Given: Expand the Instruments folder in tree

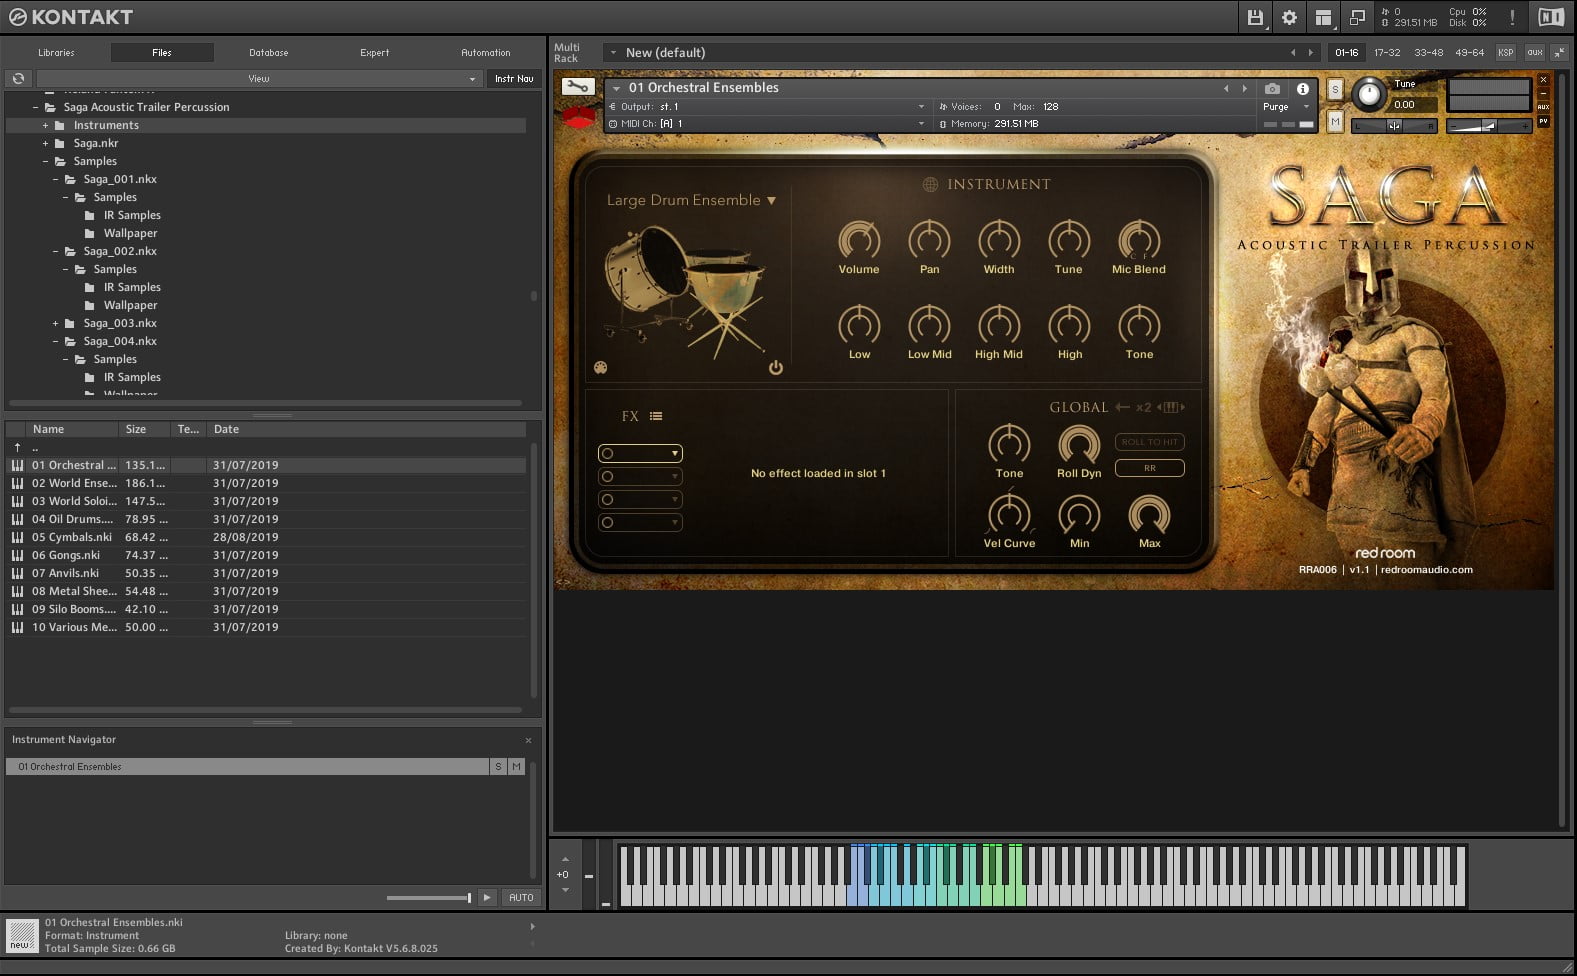Looking at the screenshot, I should tap(45, 125).
